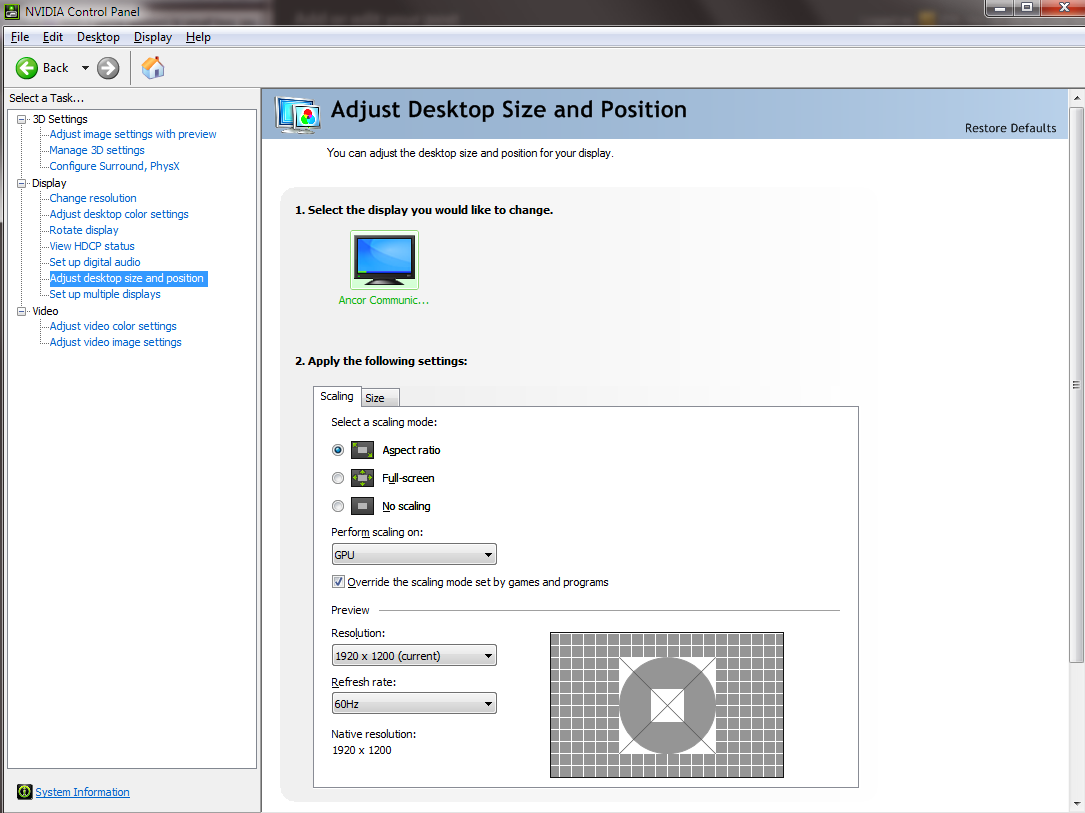This screenshot has width=1085, height=813.
Task: Open Adjust video image settings
Action: (x=116, y=342)
